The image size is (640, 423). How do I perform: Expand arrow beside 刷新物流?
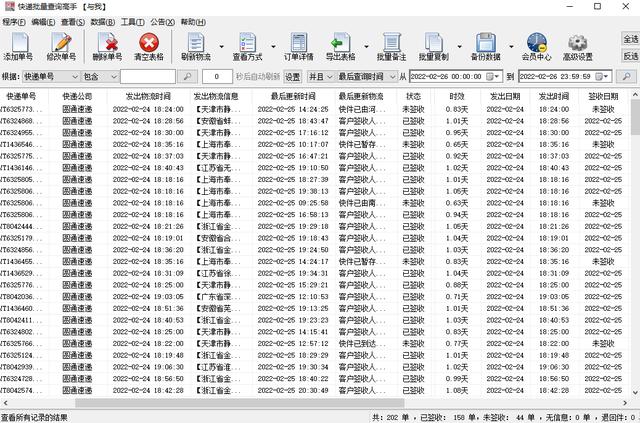pyautogui.click(x=222, y=47)
